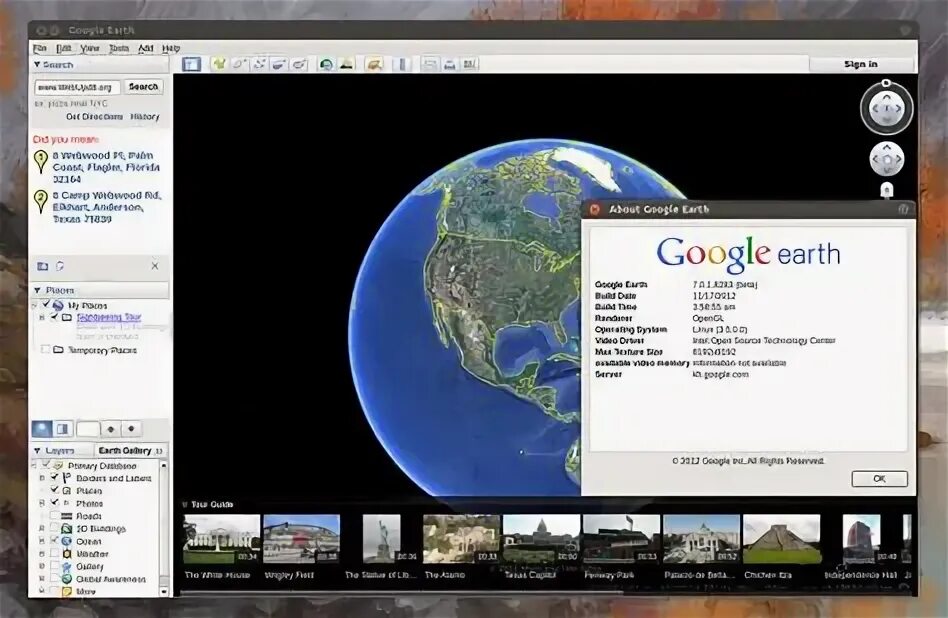Image resolution: width=948 pixels, height=618 pixels.
Task: Click the Add Placemark pin icon
Action: pos(219,63)
